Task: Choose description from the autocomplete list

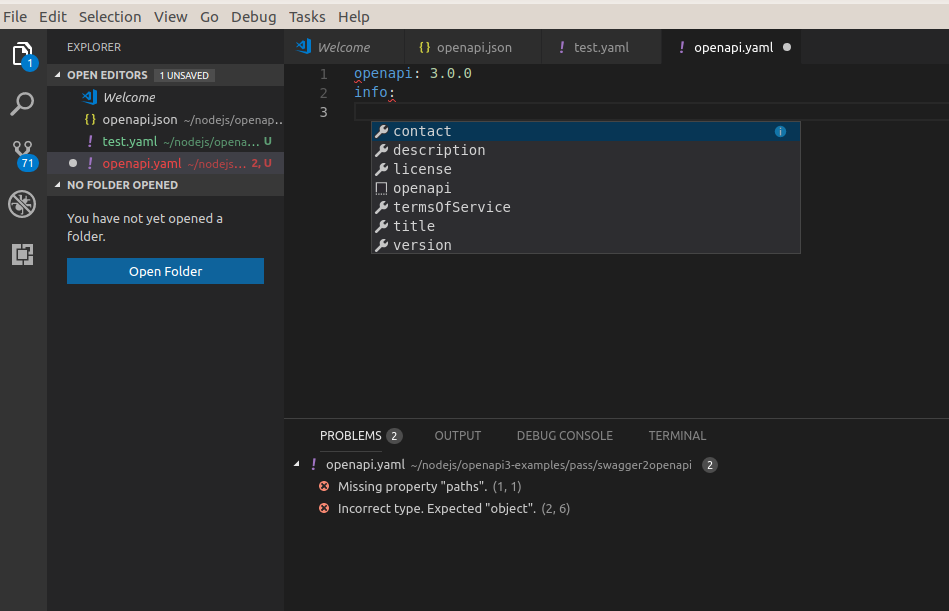Action: (585, 150)
